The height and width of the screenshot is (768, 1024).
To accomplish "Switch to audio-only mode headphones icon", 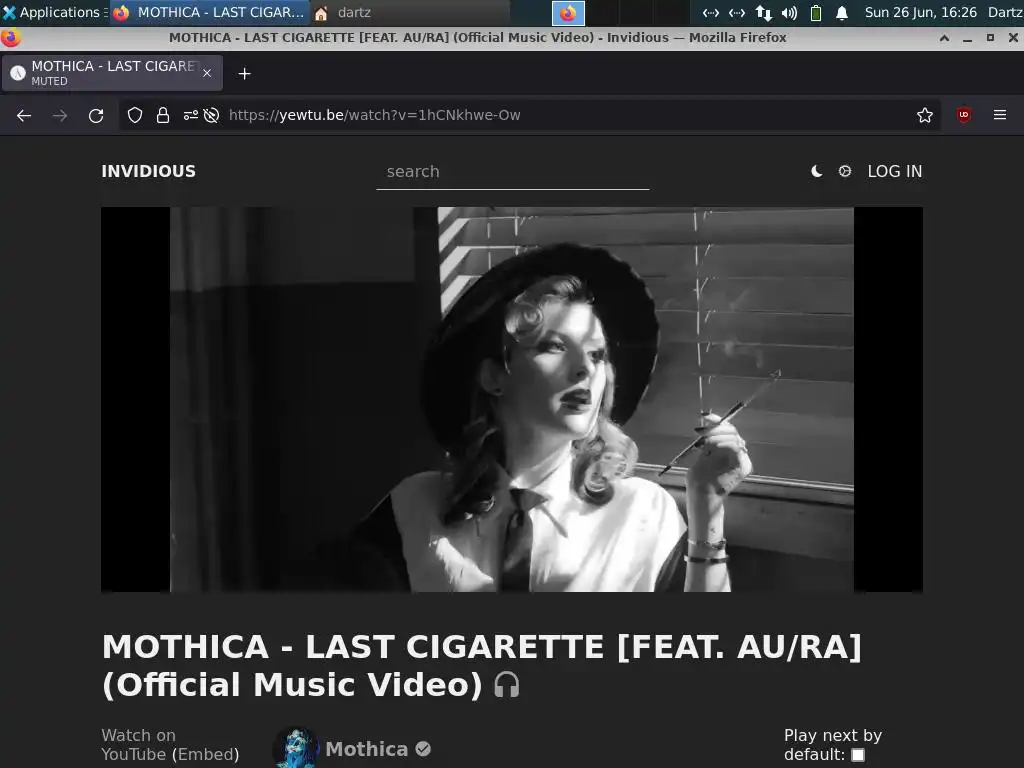I will [507, 685].
